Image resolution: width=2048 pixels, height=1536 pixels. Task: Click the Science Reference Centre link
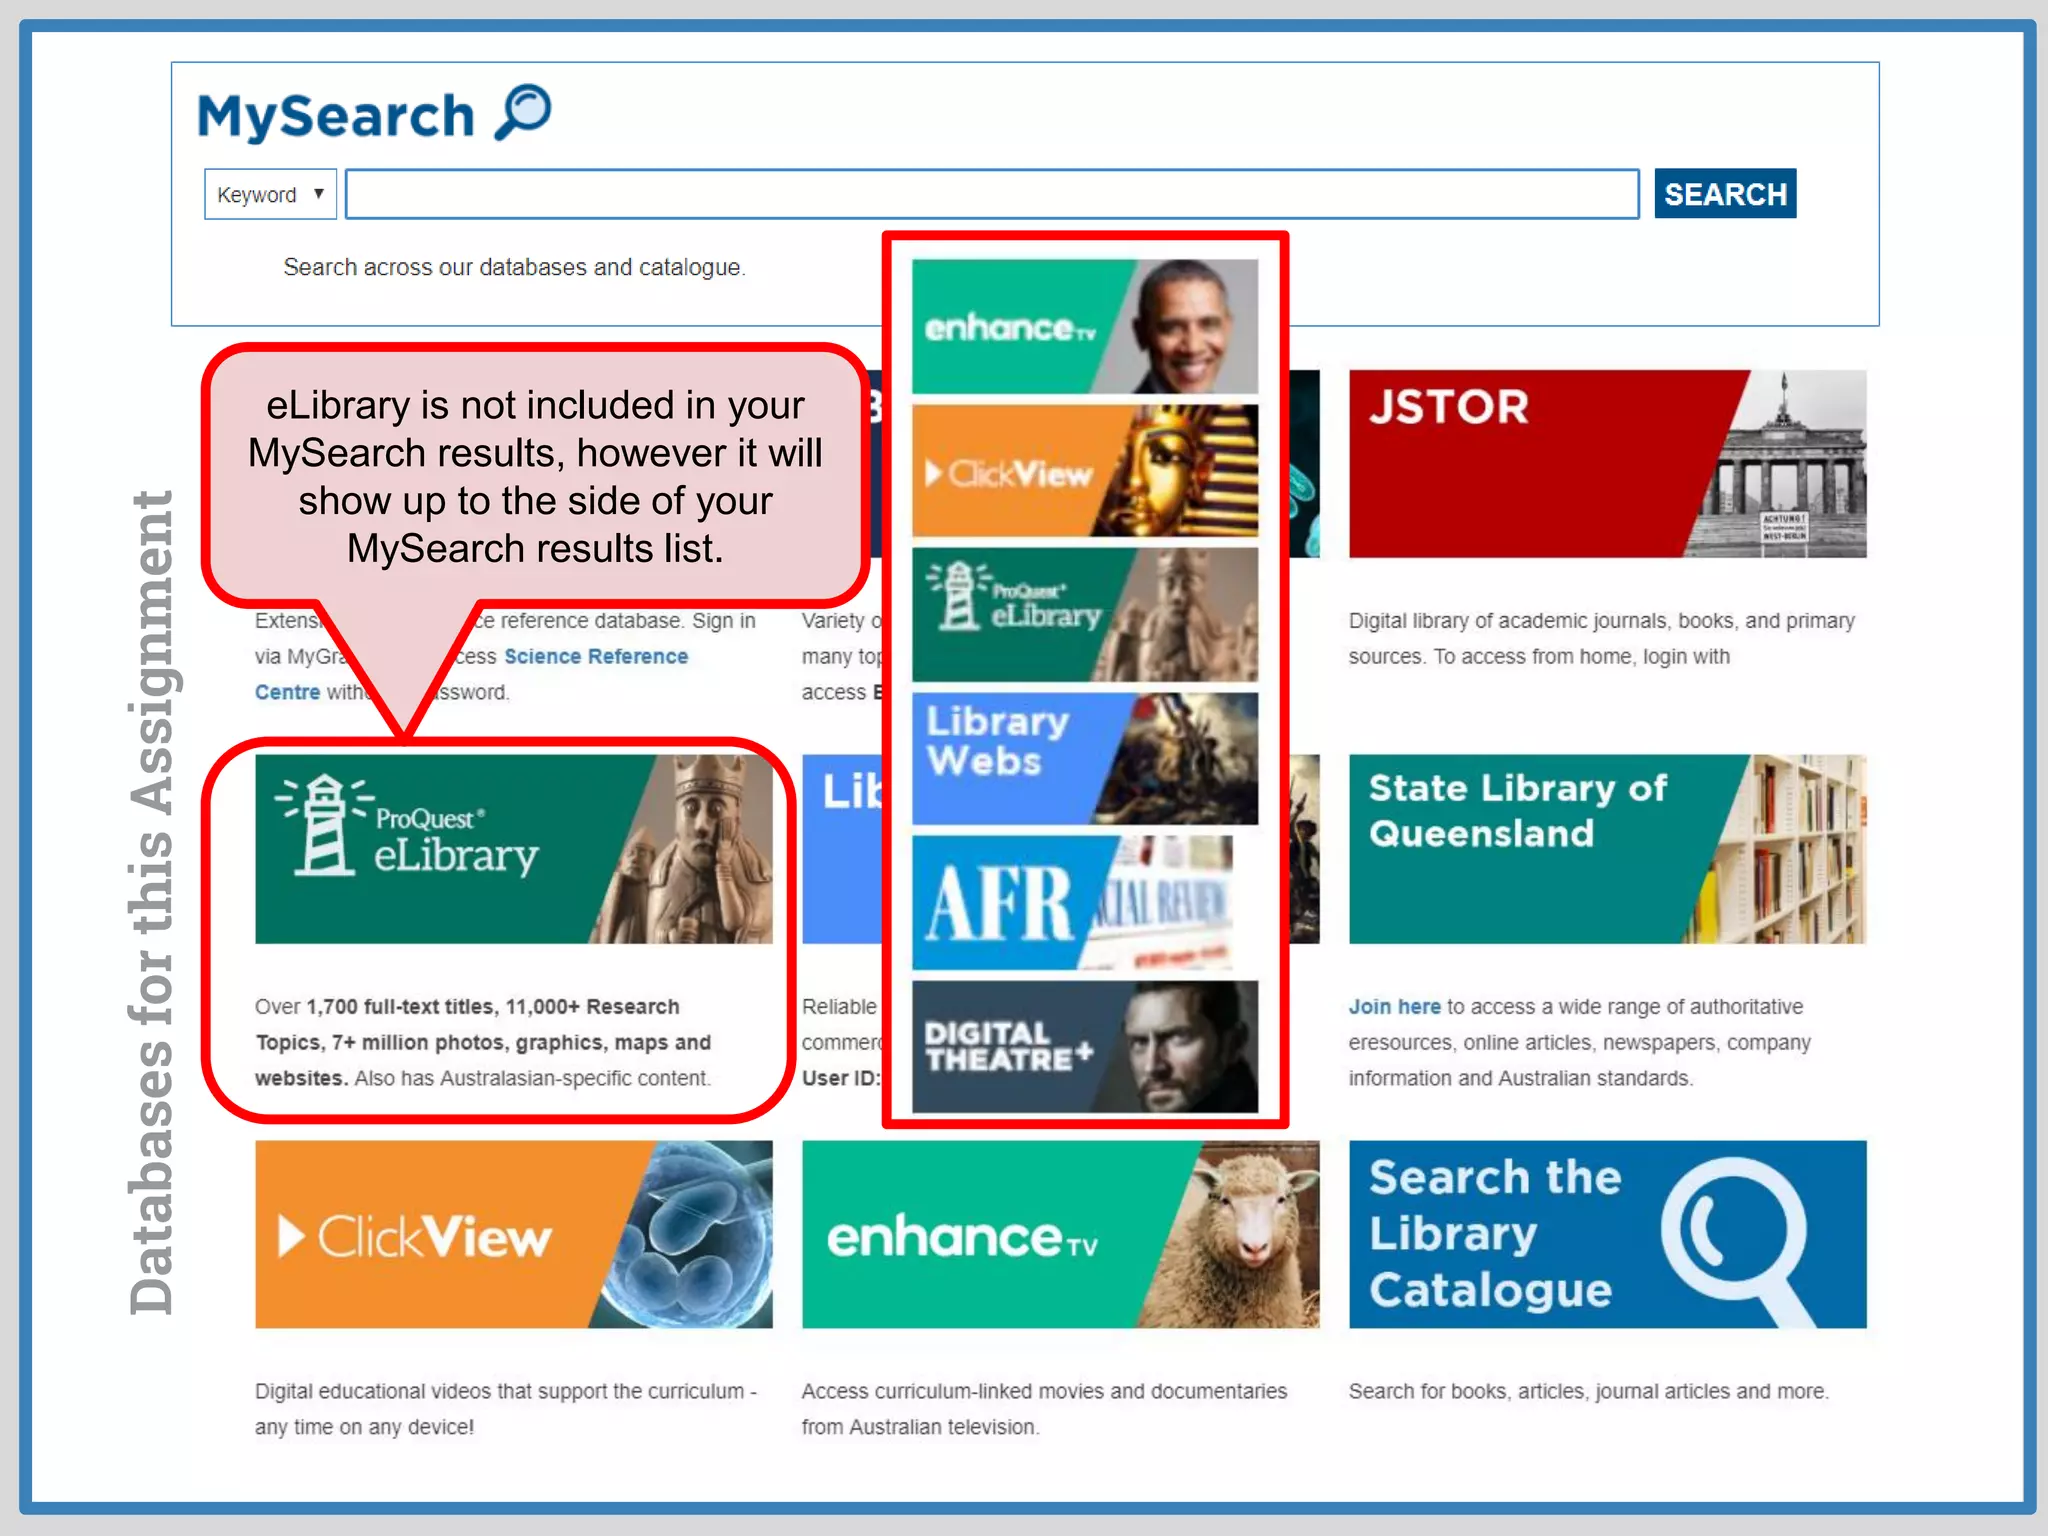(596, 656)
